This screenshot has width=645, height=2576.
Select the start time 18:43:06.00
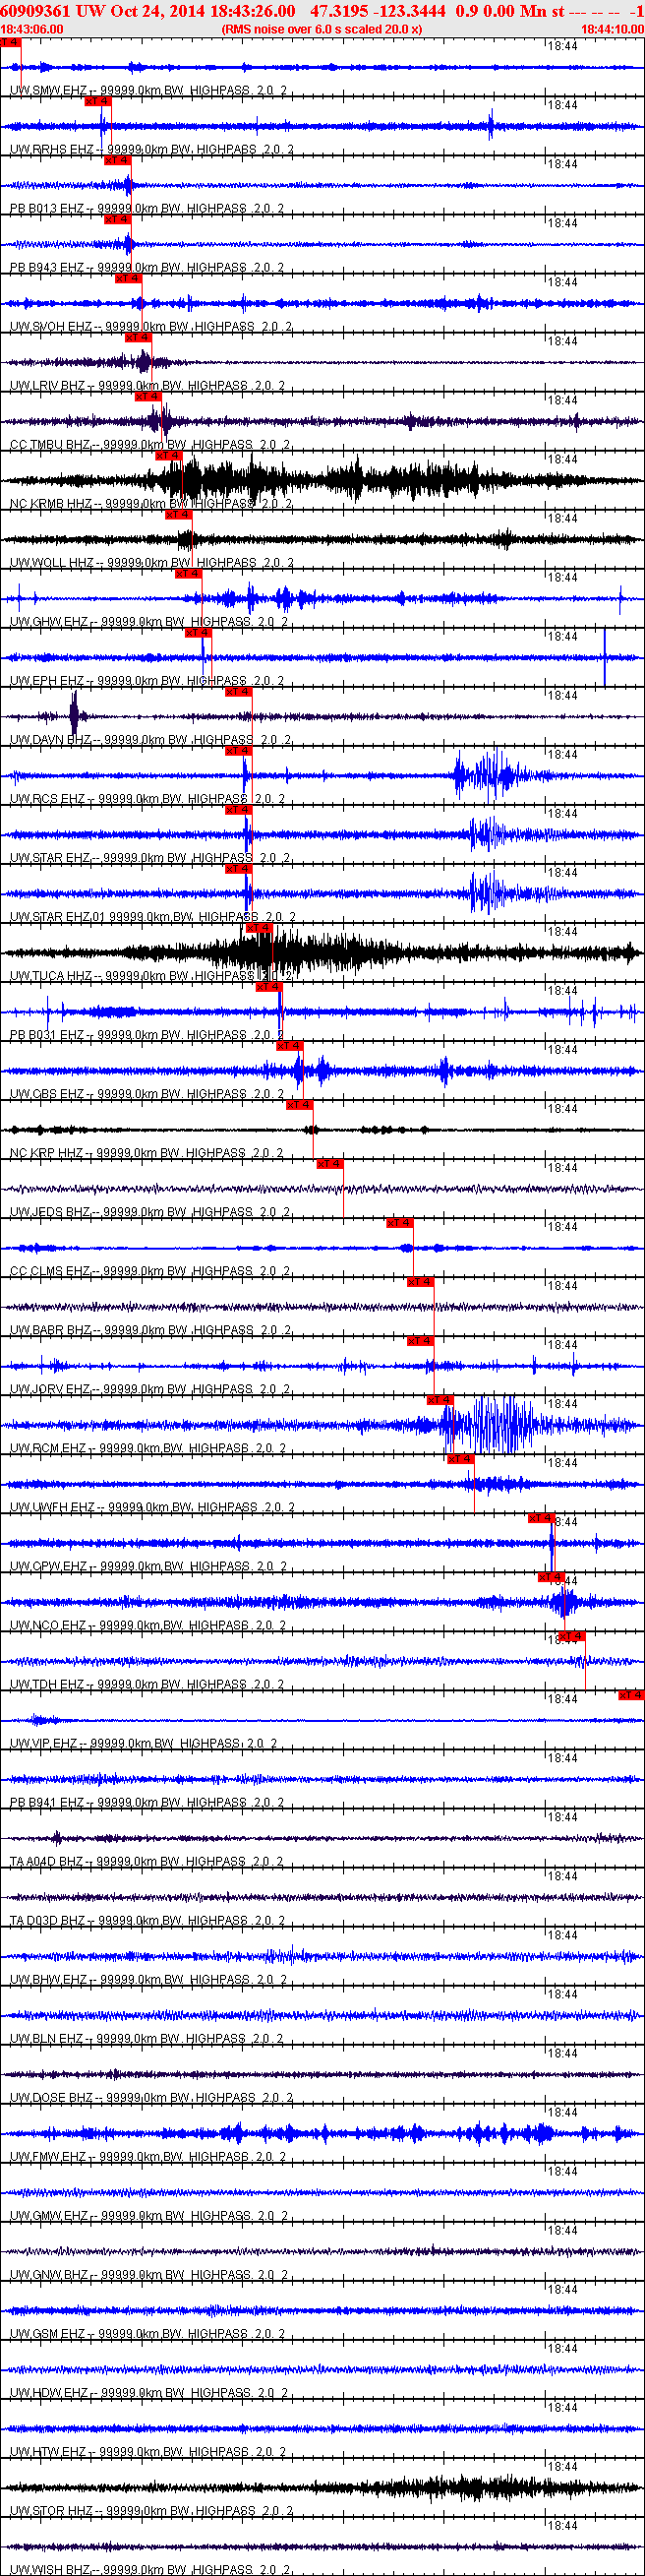(32, 29)
